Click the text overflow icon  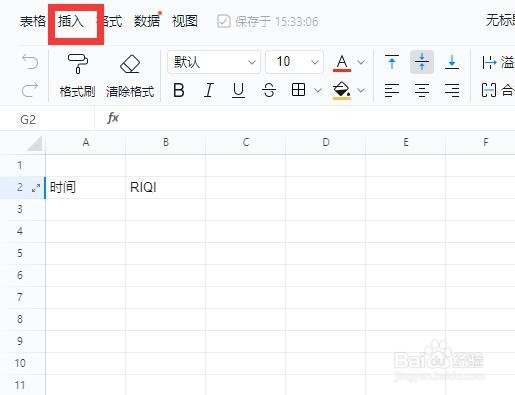tap(489, 62)
